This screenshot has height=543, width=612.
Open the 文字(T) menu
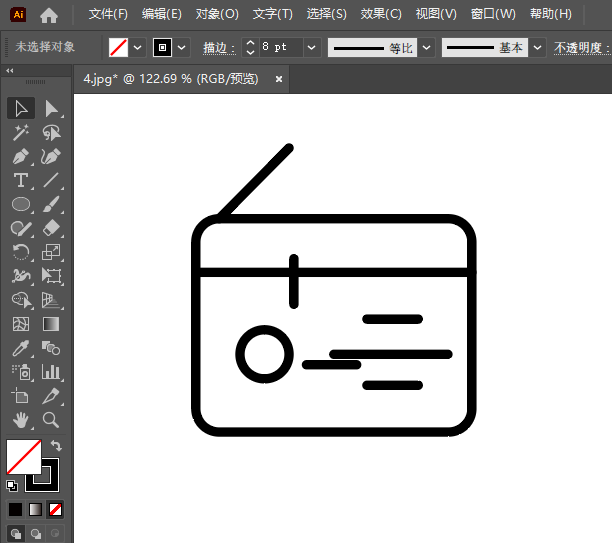[272, 14]
